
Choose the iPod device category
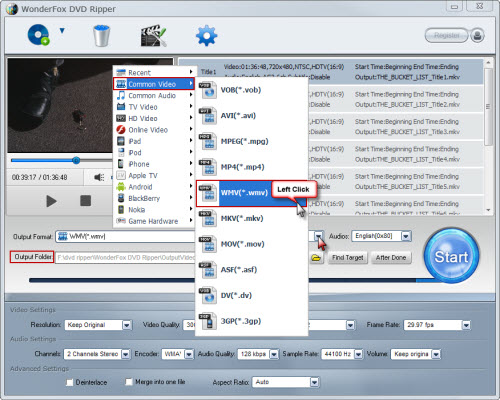coord(154,153)
